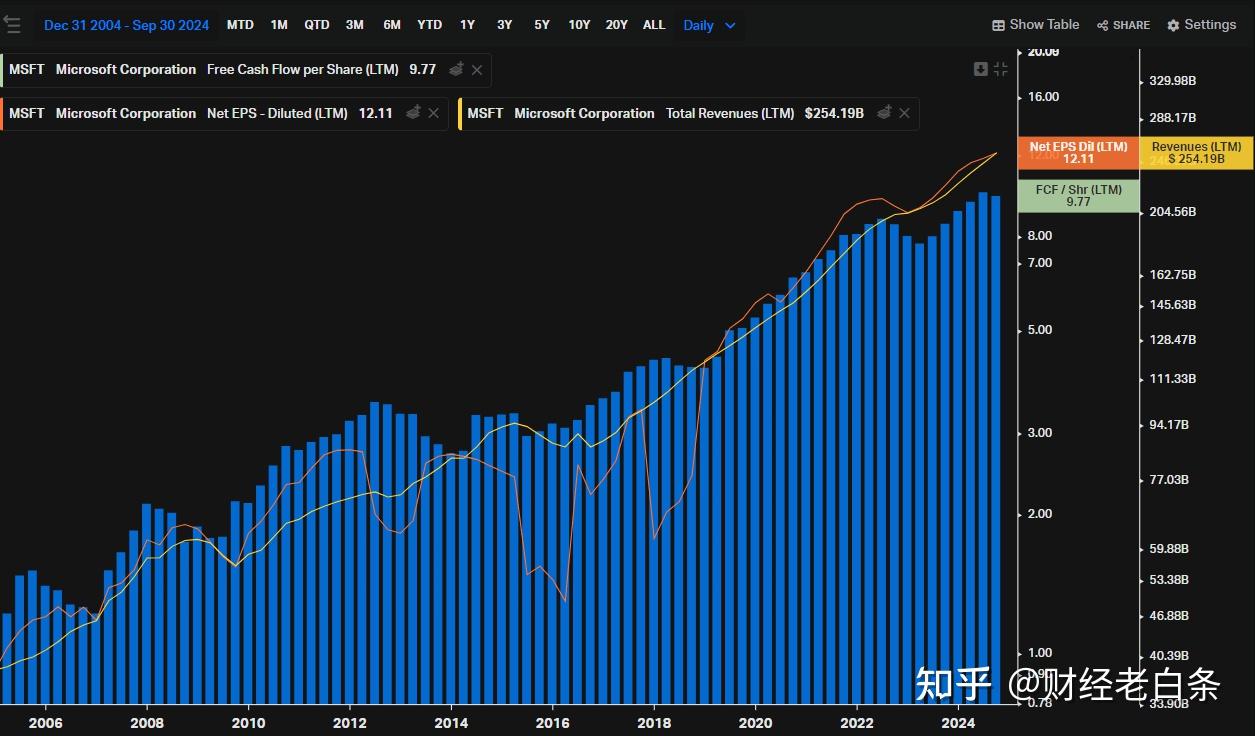Screen dimensions: 1255x736
Task: Click the green FCF / Shr axis label
Action: click(1078, 195)
